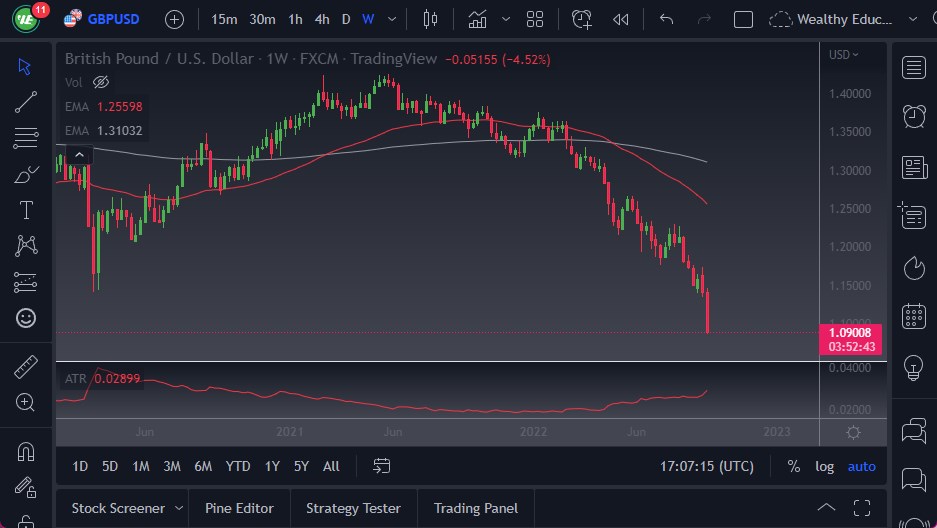Toggle the auto scale option
The width and height of the screenshot is (937, 528).
861,466
